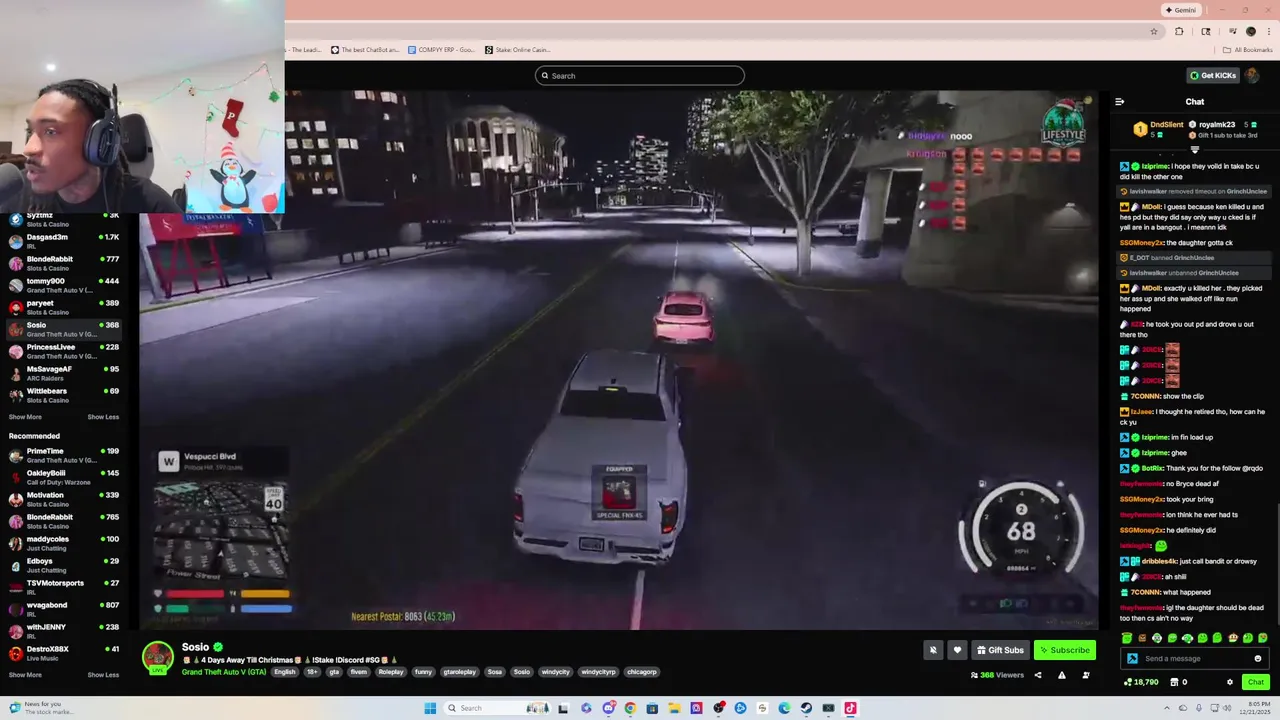The width and height of the screenshot is (1280, 720).
Task: Focus the Kick search bar
Action: (x=640, y=76)
